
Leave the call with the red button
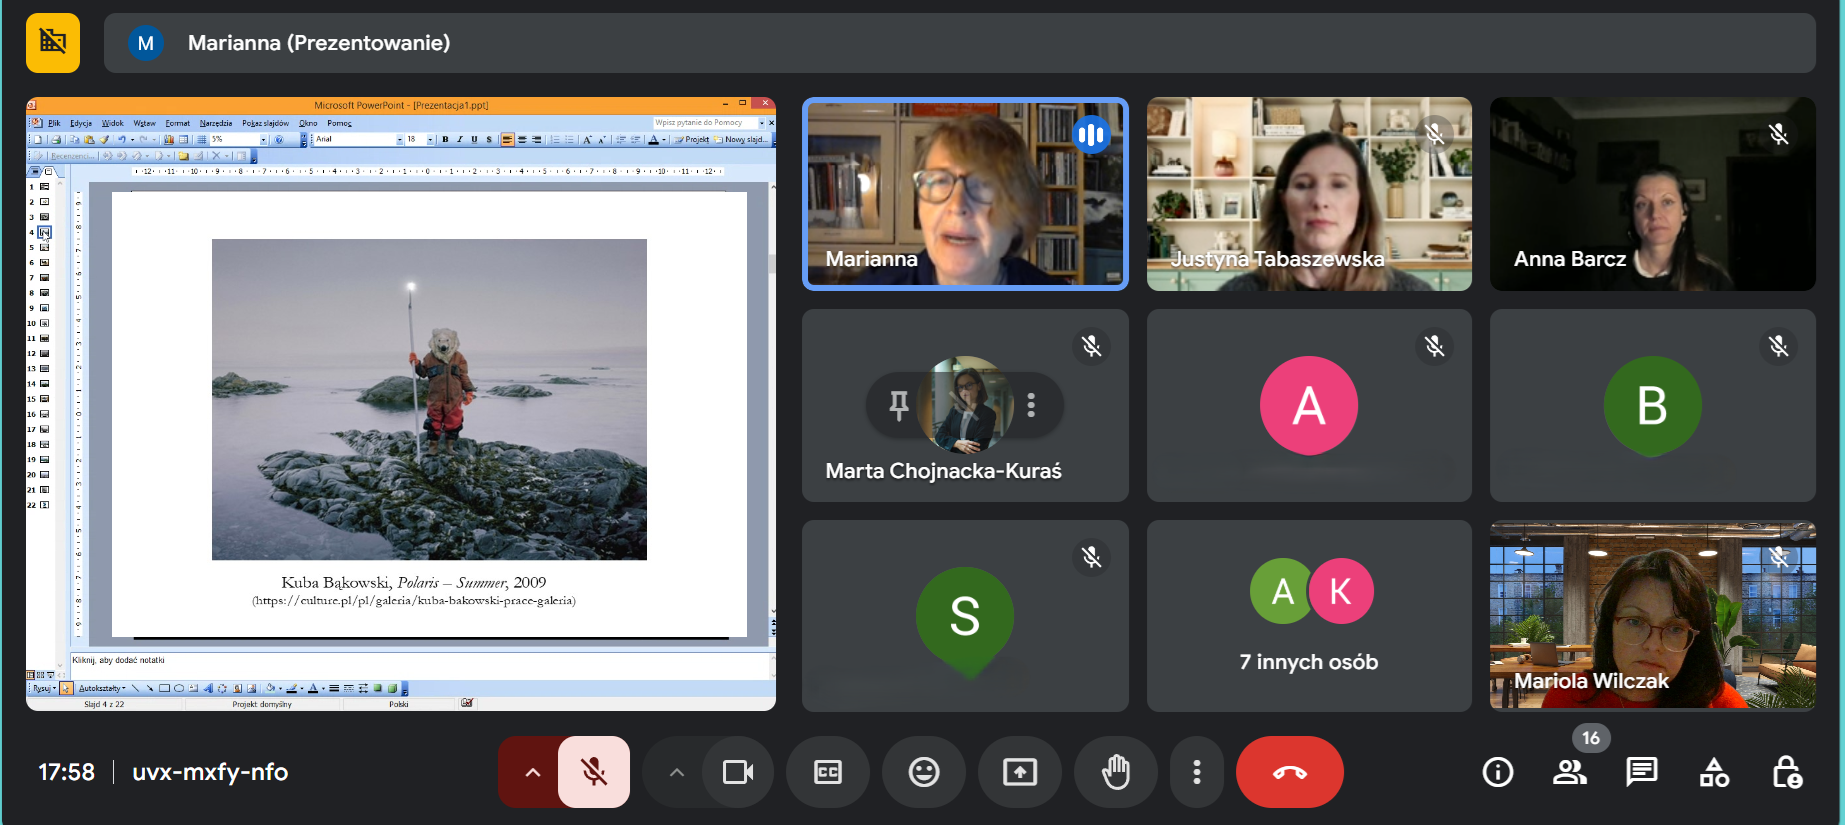pyautogui.click(x=1289, y=772)
